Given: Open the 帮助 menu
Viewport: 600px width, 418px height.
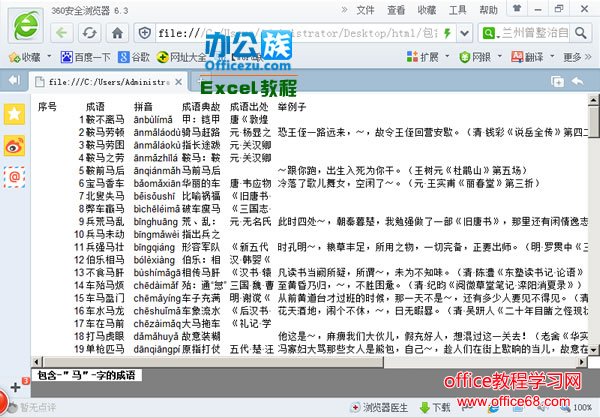Looking at the screenshot, I should (488, 10).
